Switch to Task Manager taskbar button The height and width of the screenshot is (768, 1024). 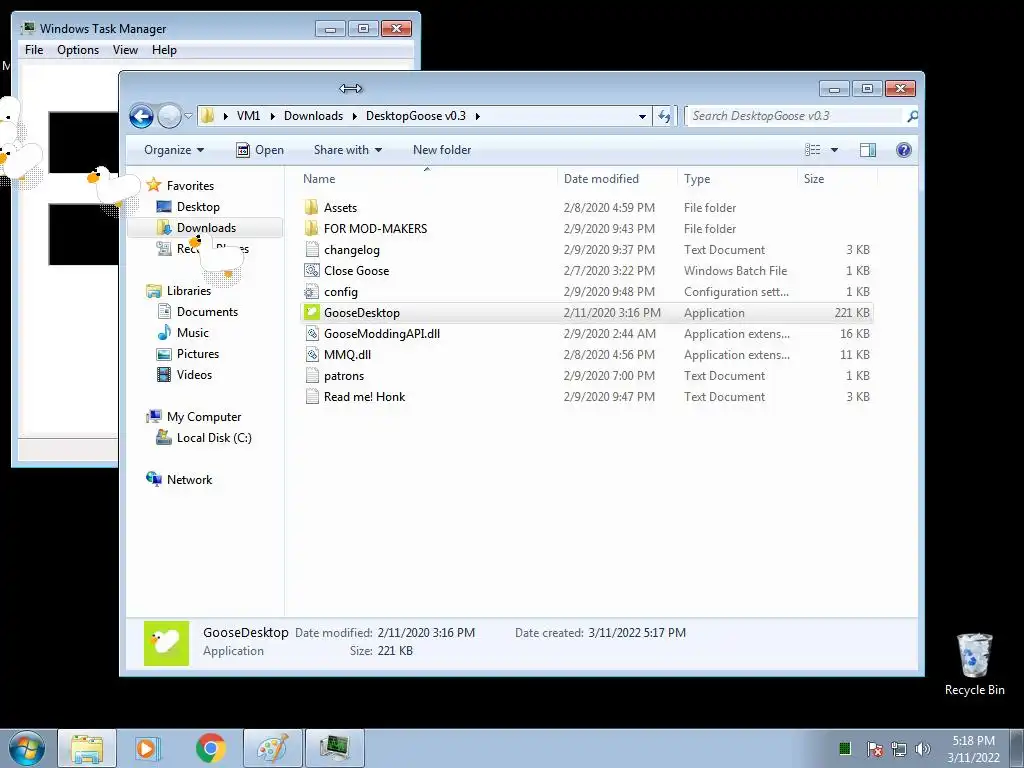335,748
